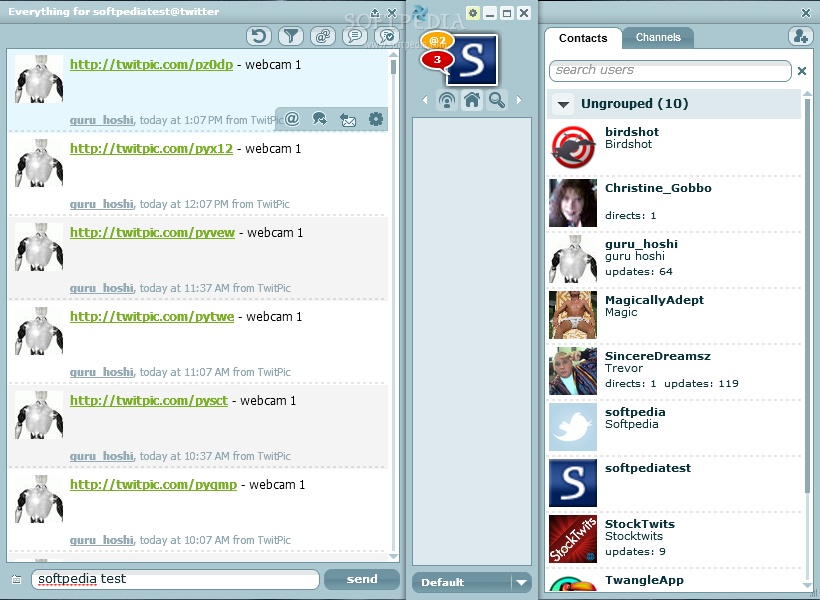Click the small icon left of the message input
This screenshot has width=820, height=600.
coord(17,580)
